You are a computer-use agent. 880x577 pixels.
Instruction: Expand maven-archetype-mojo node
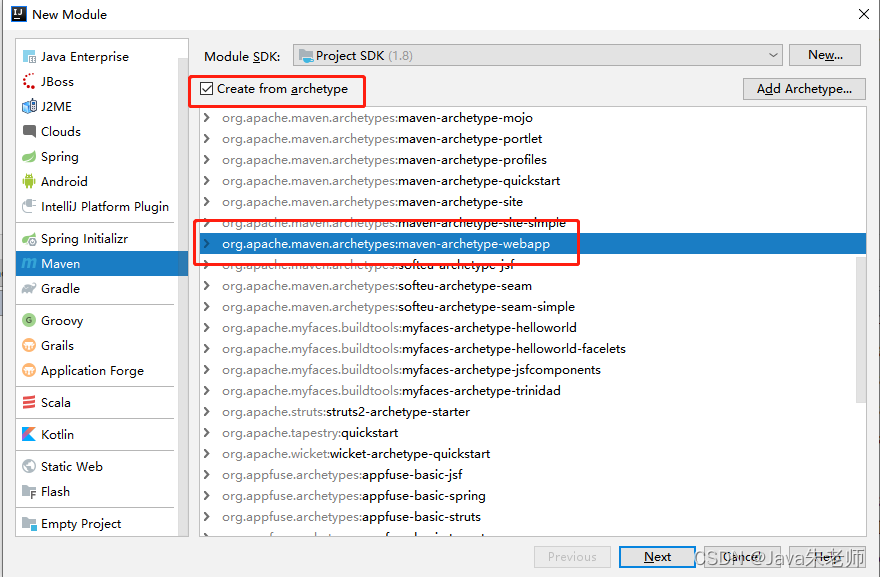tap(207, 118)
